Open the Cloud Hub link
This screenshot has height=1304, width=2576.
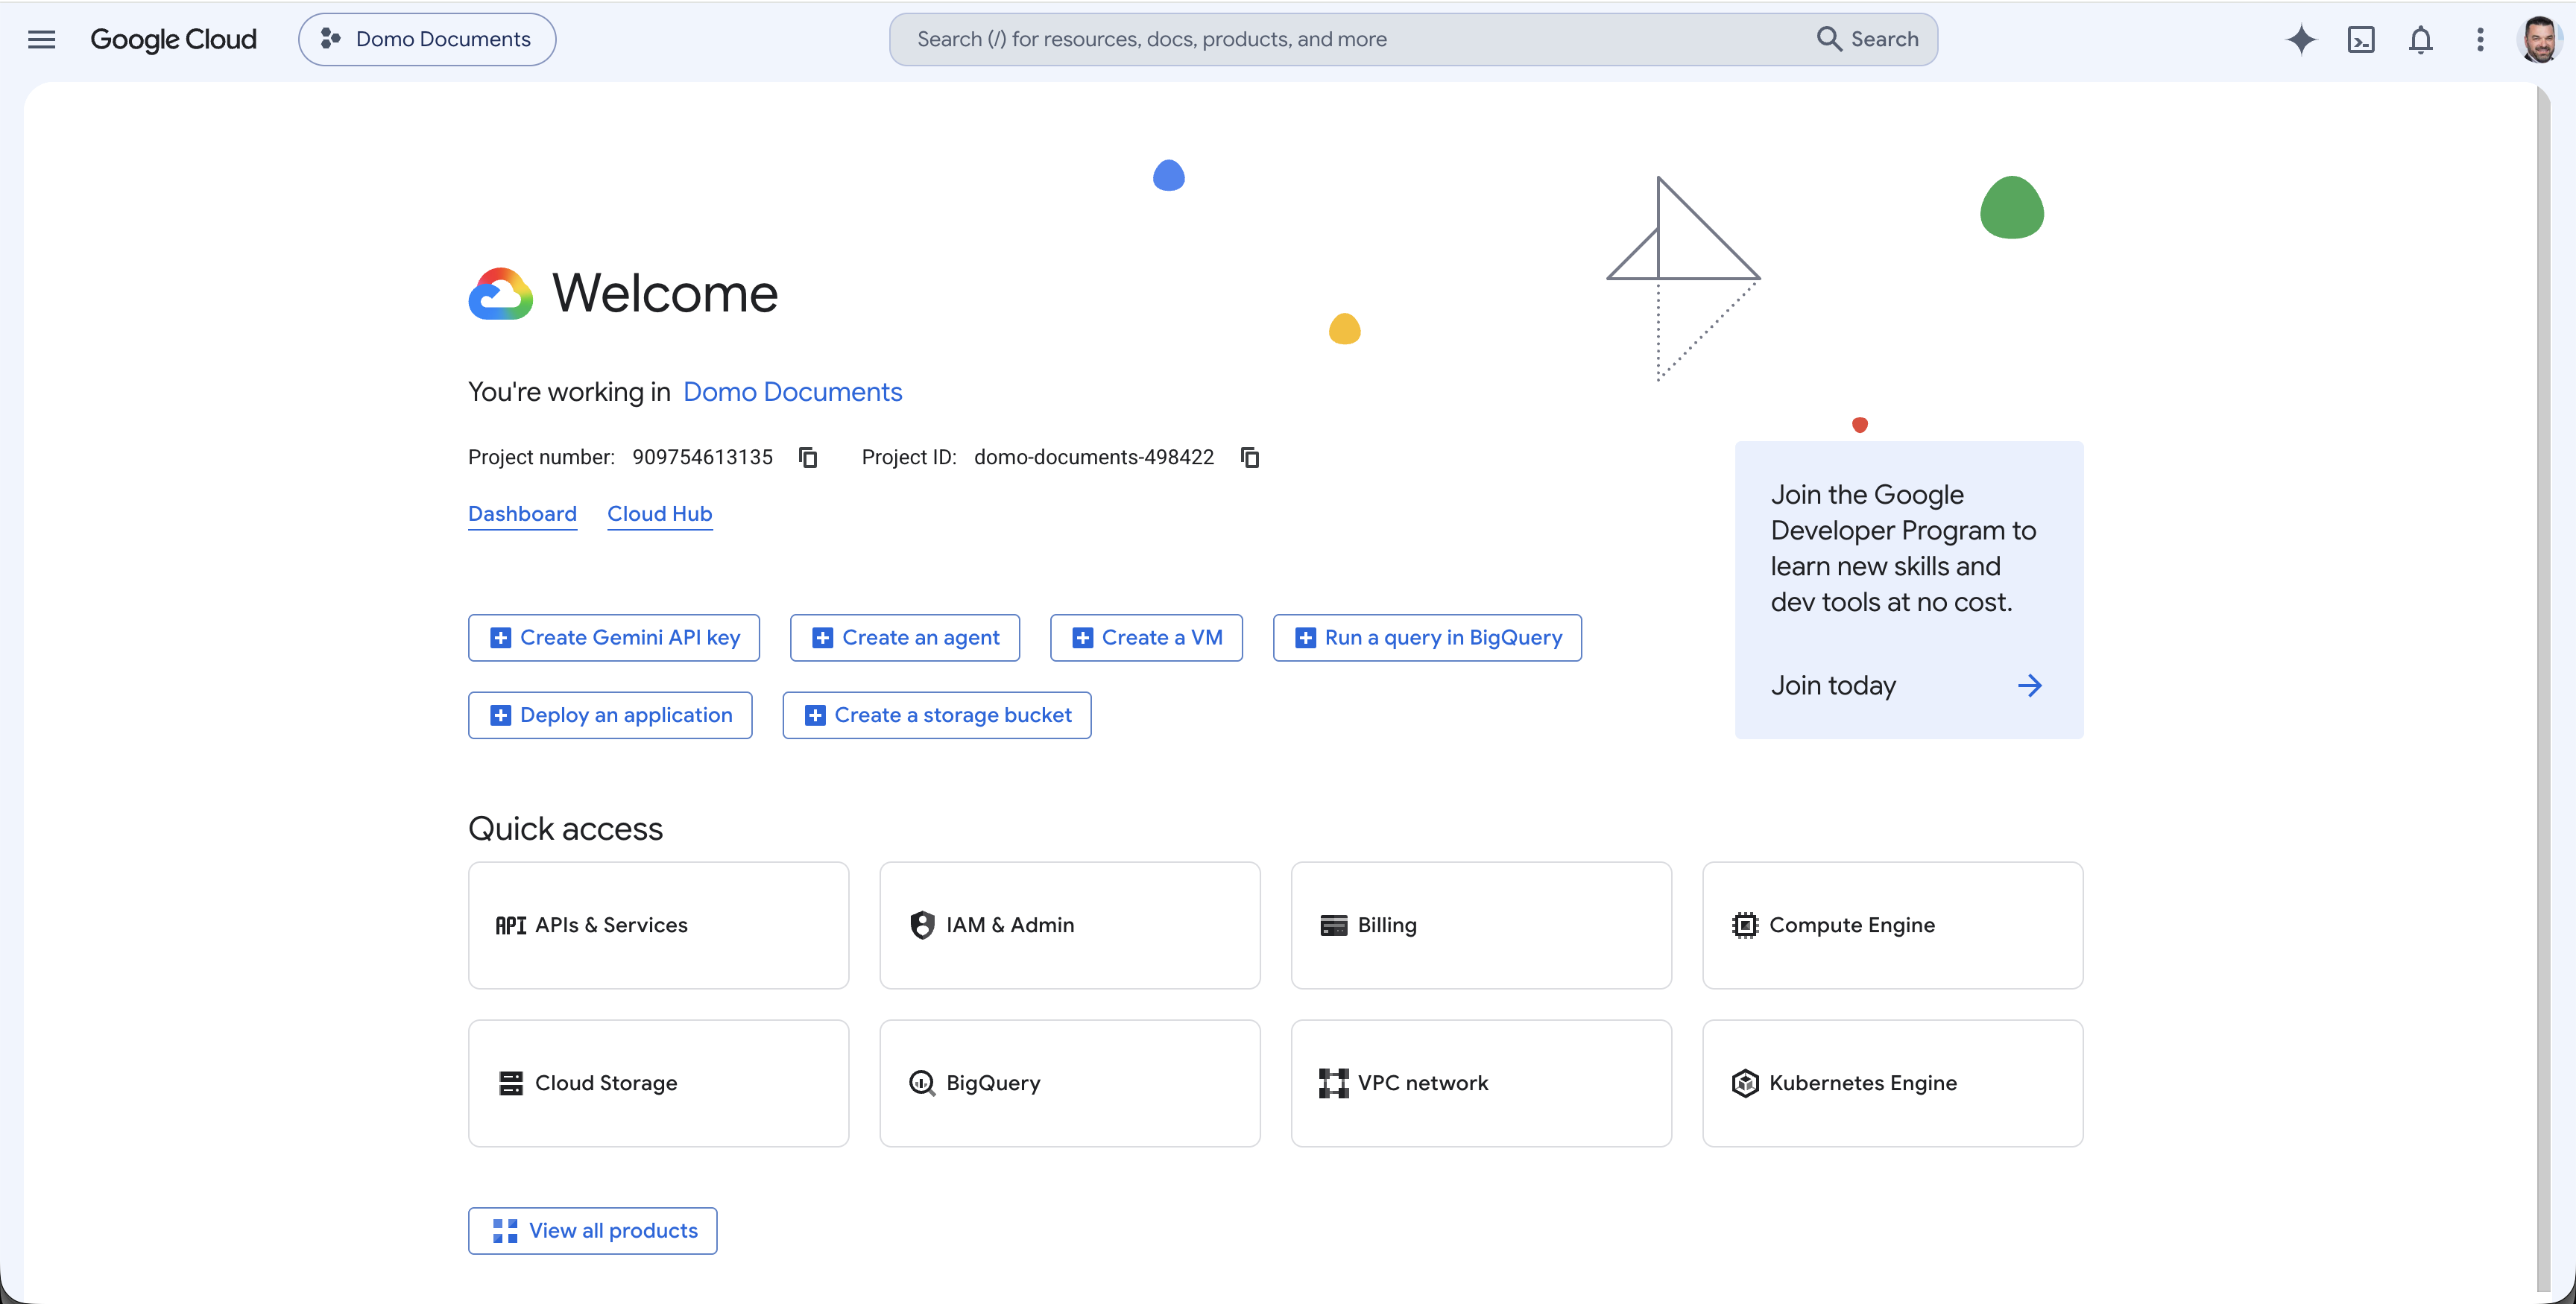tap(660, 513)
